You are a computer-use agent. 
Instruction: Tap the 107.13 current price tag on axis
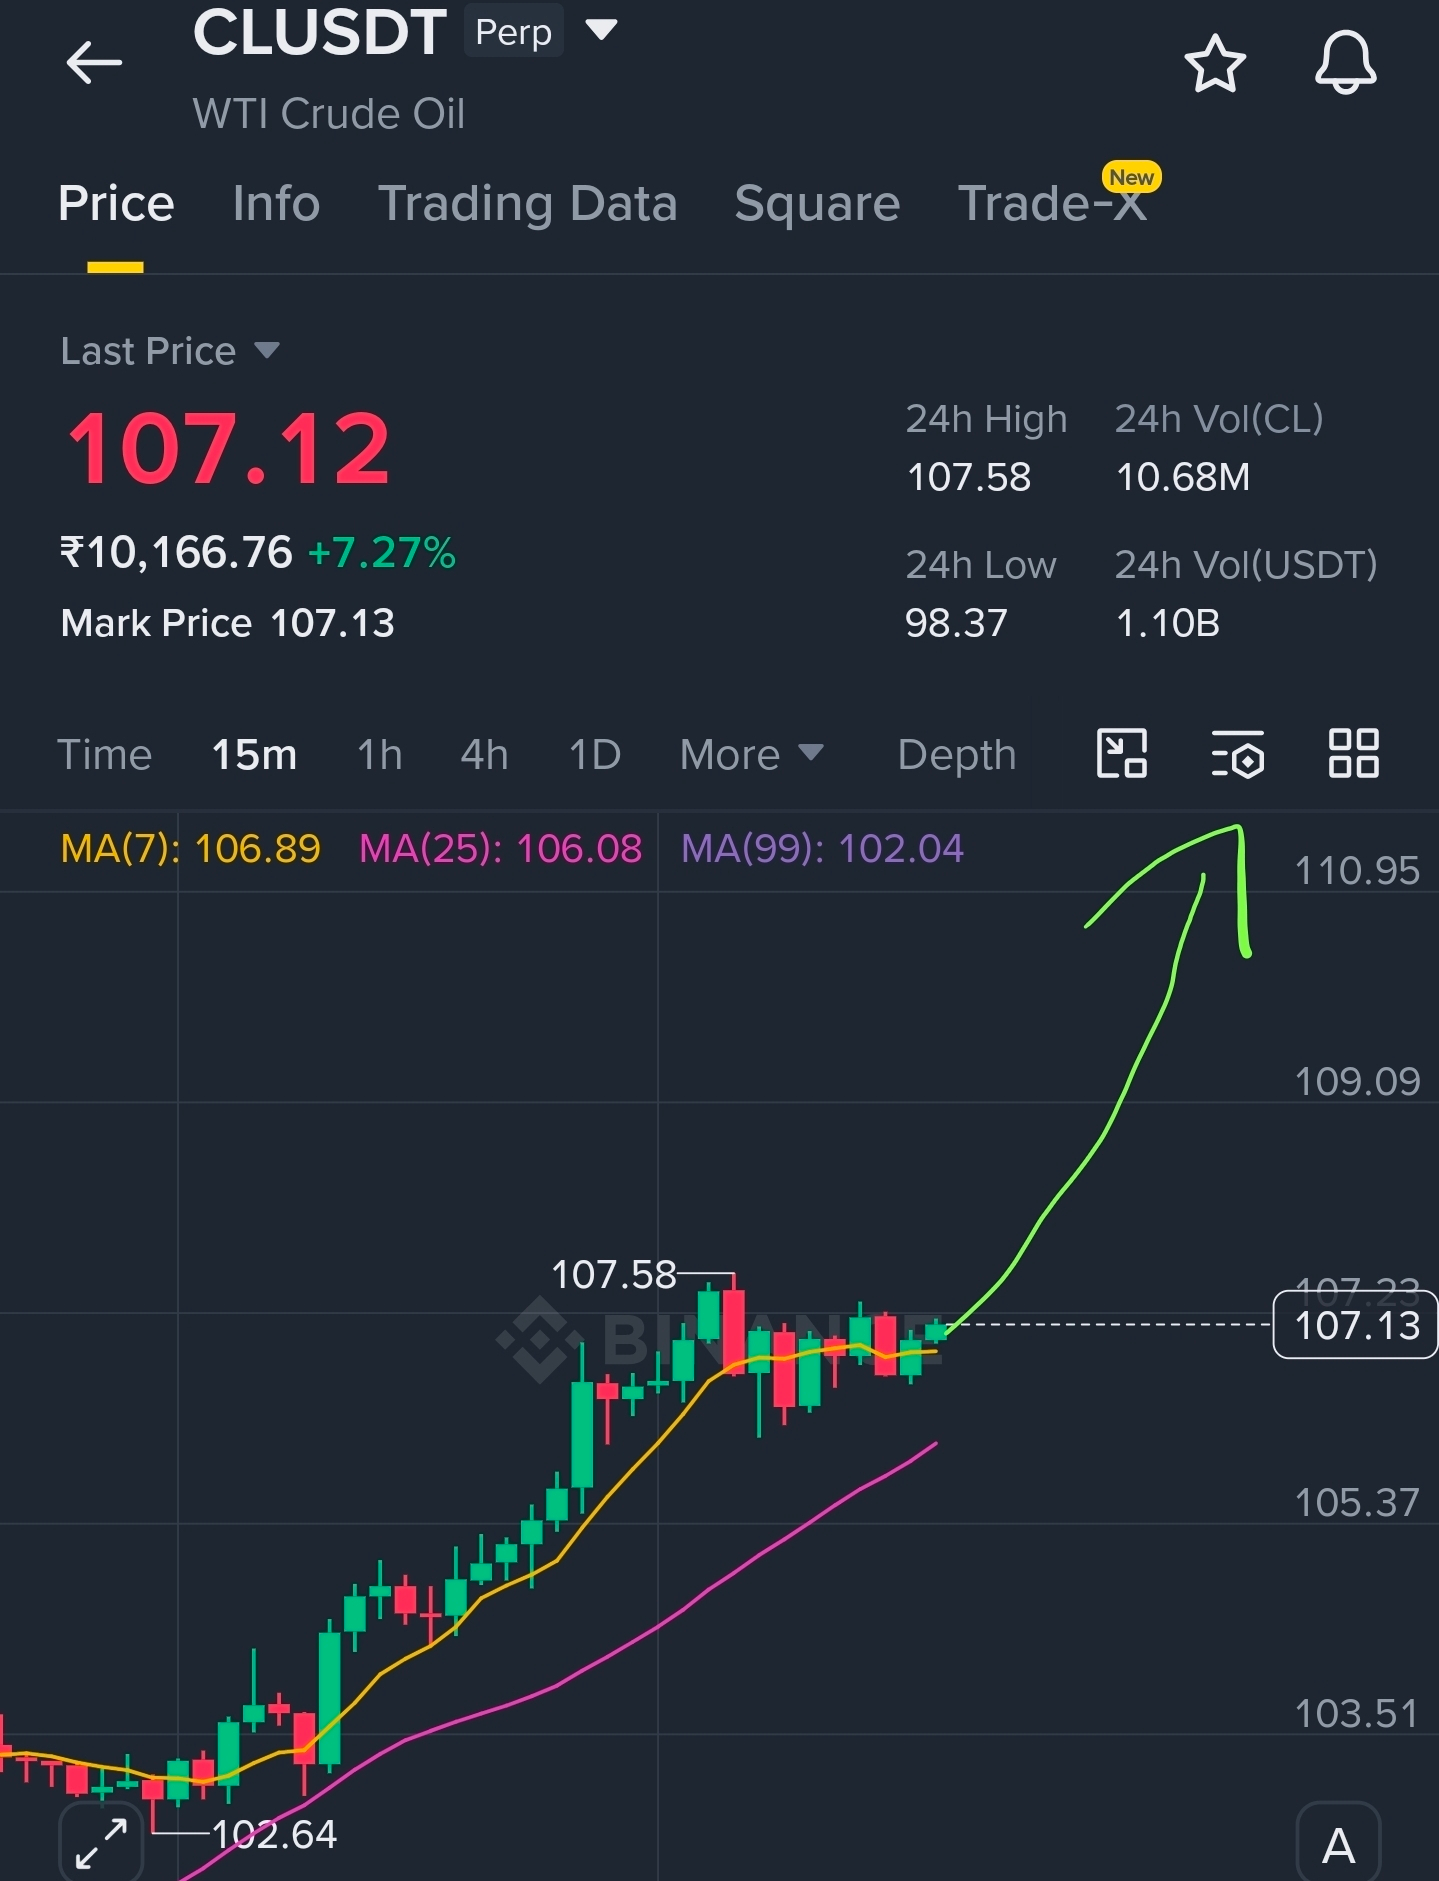click(1355, 1325)
